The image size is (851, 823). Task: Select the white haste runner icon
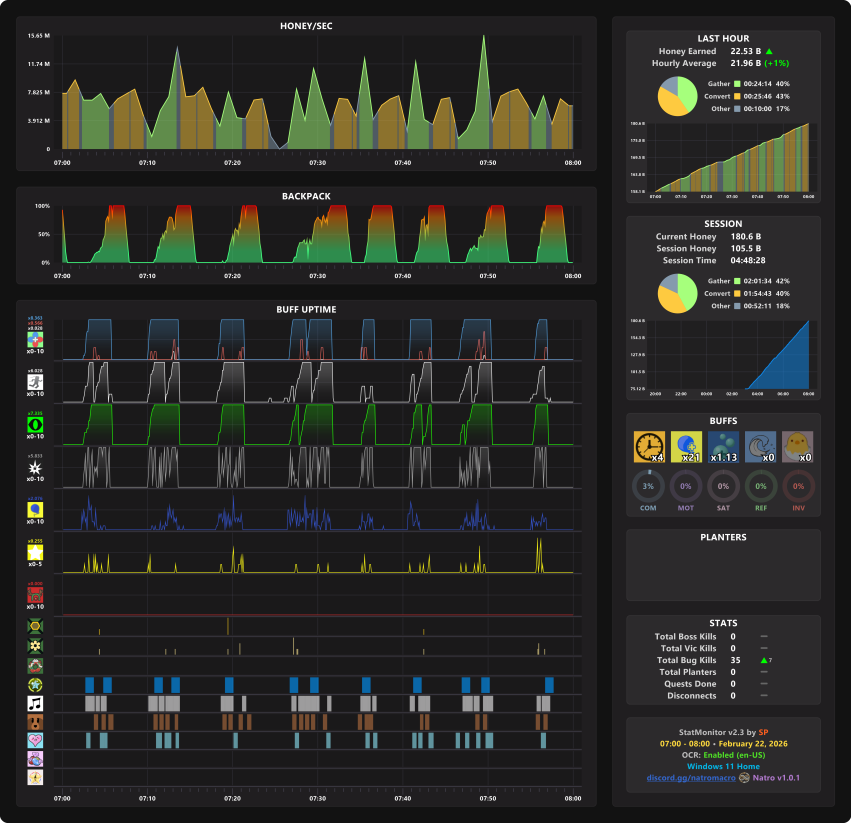pyautogui.click(x=35, y=382)
